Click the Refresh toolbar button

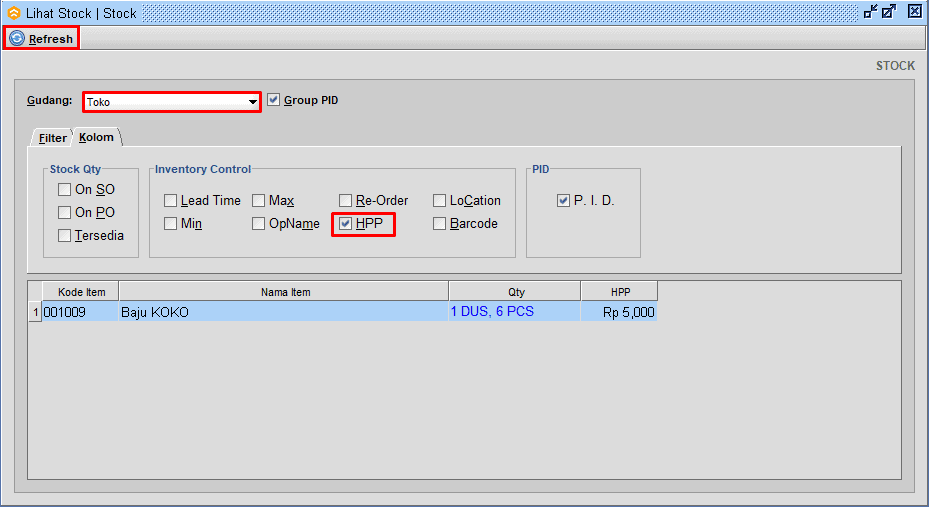41,39
